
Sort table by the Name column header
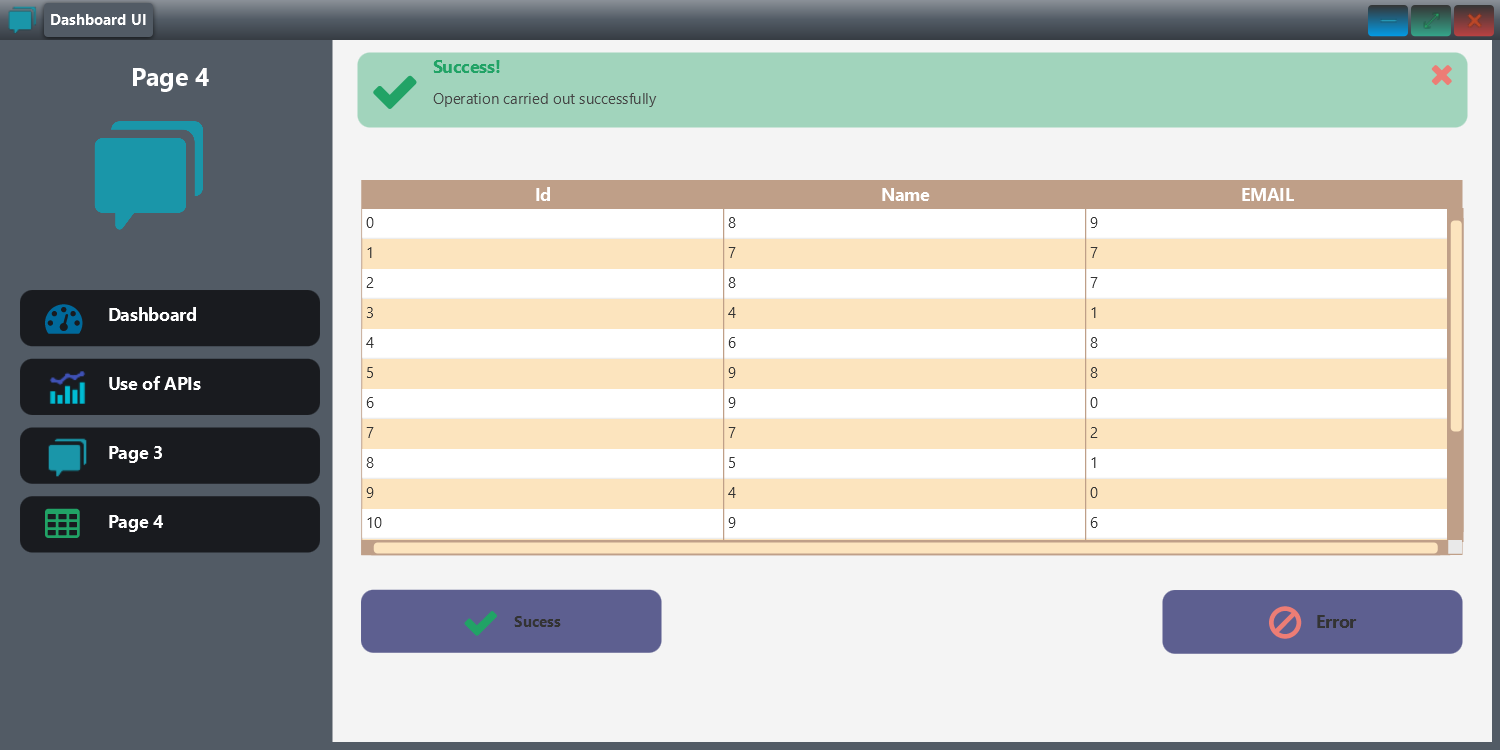point(905,195)
